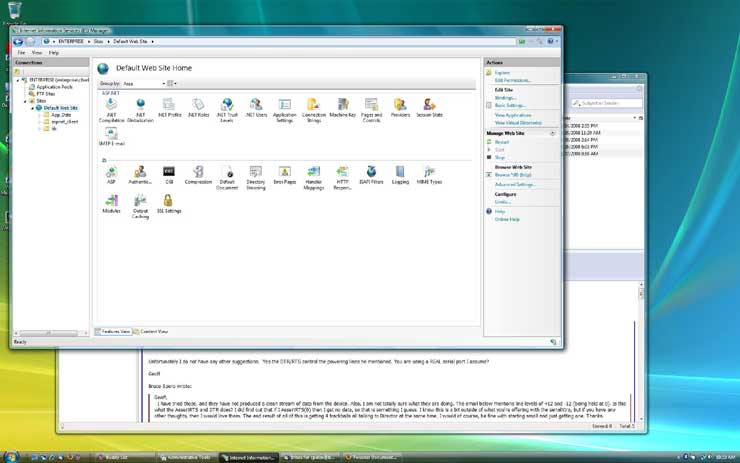Open the Directory Browsing feature
740x463 pixels.
[x=256, y=177]
